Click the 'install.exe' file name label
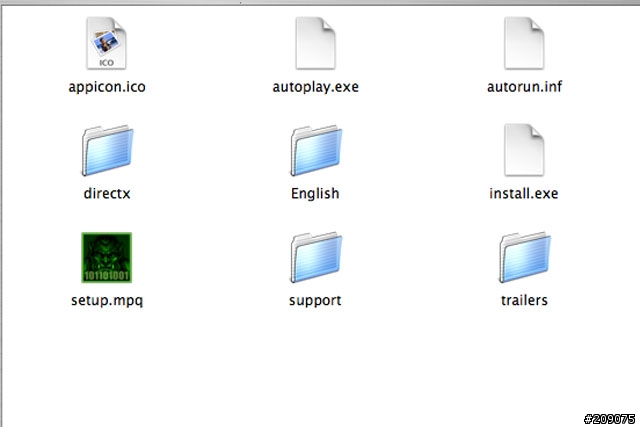The height and width of the screenshot is (427, 640). coord(524,193)
